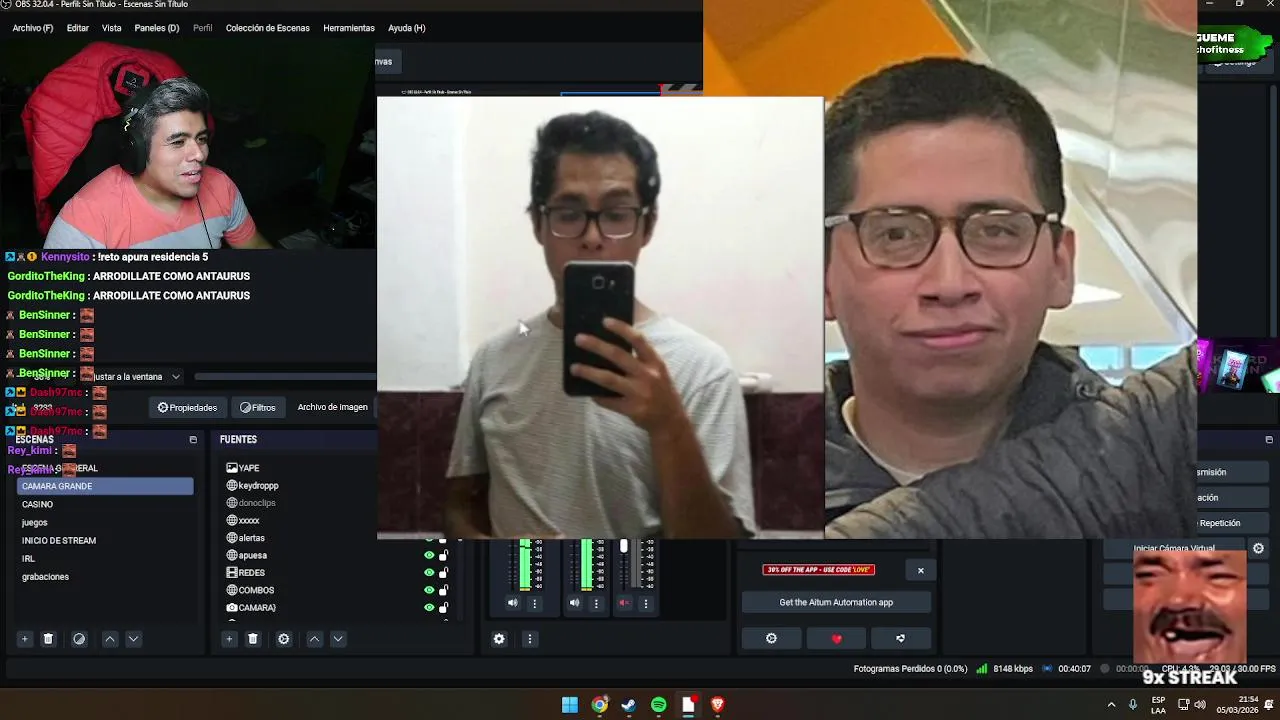Open the Ayuda menu
1280x720 pixels.
pos(407,28)
